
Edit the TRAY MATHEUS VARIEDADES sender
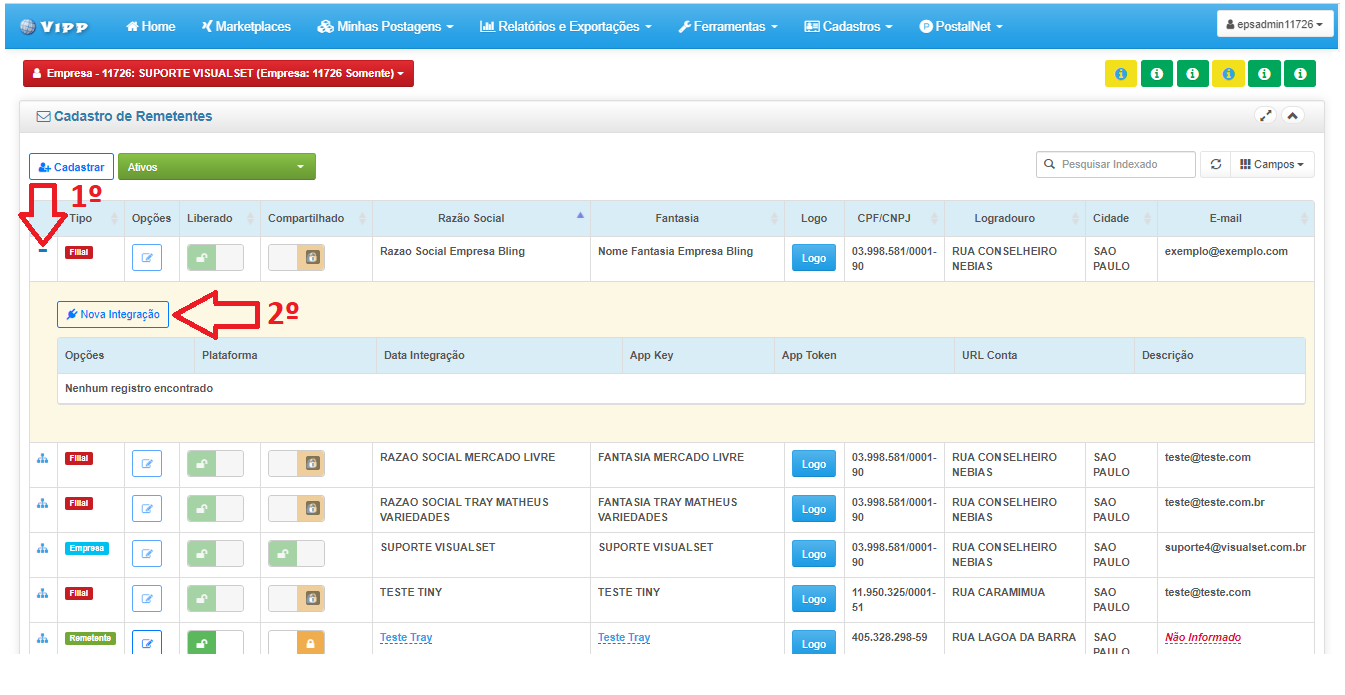147,509
